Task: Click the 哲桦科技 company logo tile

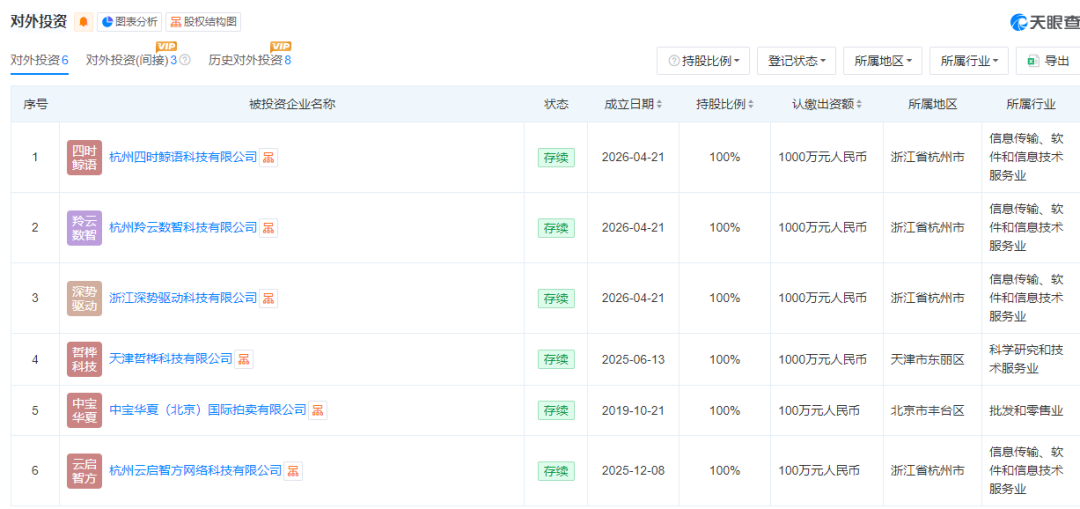Action: (84, 359)
